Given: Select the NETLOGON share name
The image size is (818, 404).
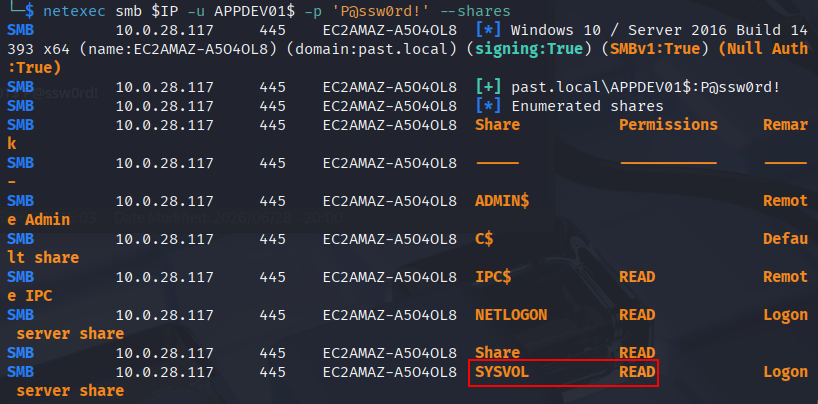Looking at the screenshot, I should click(x=511, y=315).
